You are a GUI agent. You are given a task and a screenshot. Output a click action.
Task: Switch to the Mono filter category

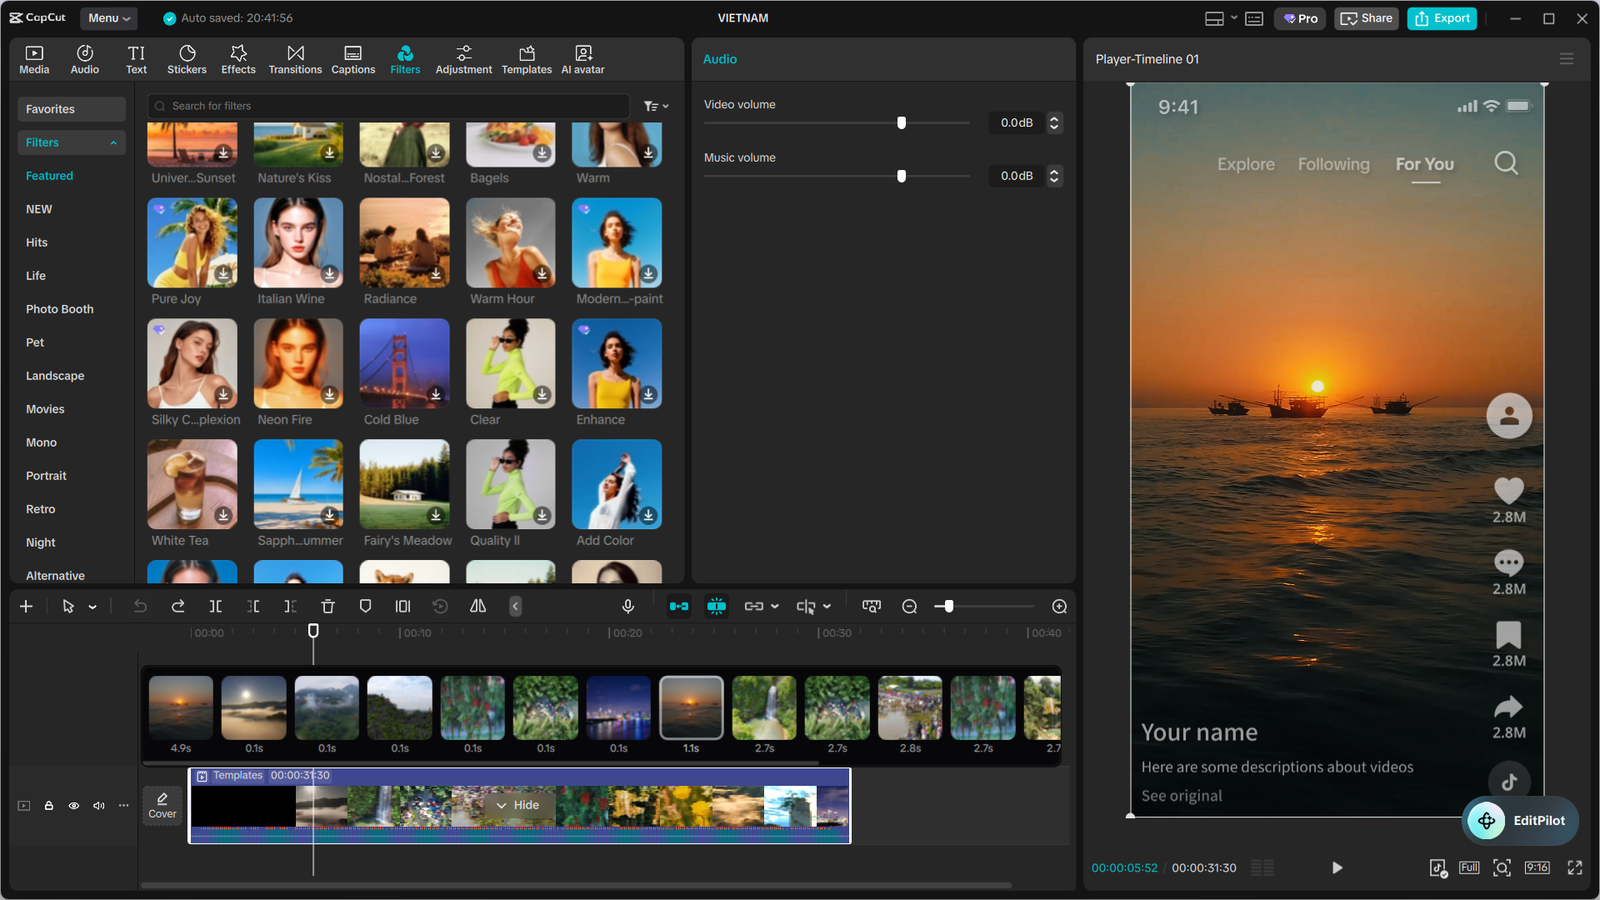(41, 442)
